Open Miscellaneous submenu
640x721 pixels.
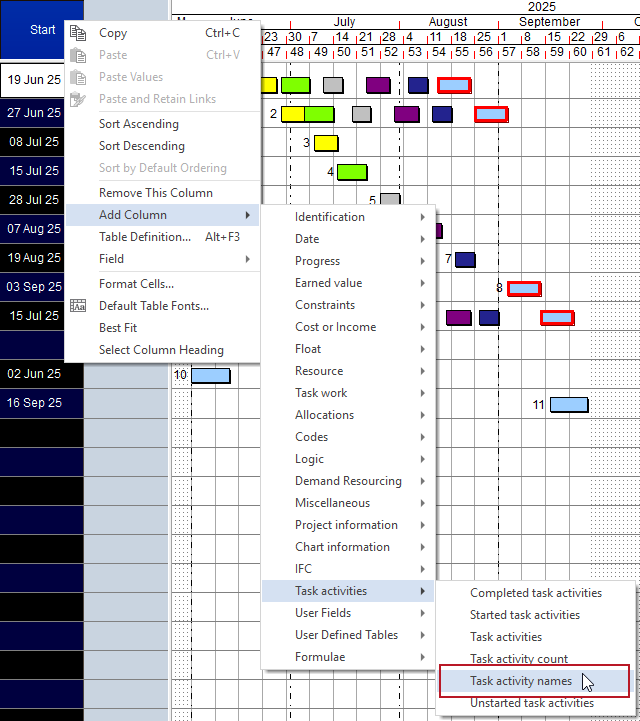pos(348,503)
